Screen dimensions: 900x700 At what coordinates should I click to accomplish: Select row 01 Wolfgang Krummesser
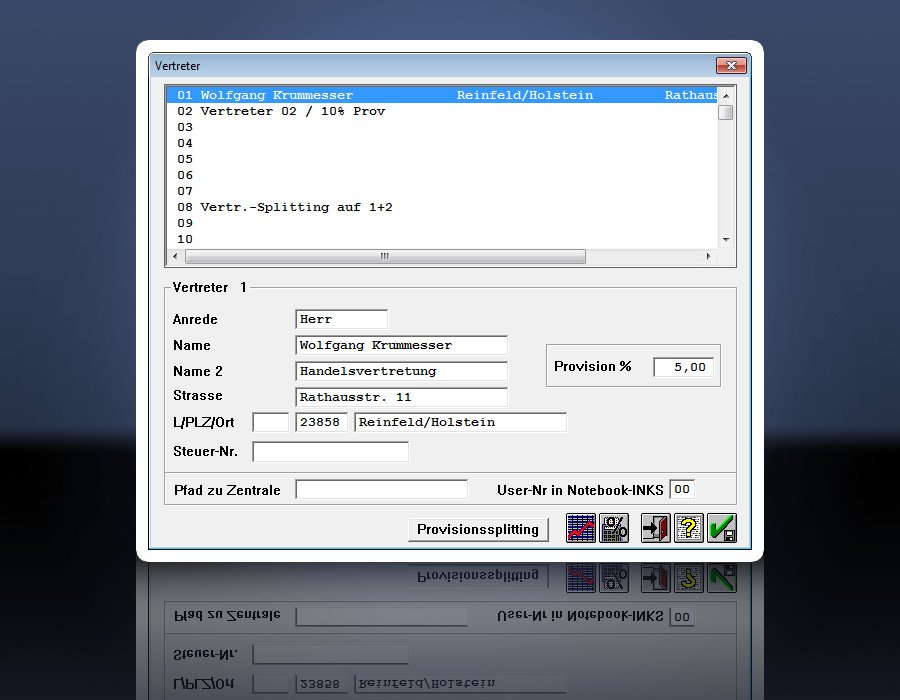[x=441, y=95]
